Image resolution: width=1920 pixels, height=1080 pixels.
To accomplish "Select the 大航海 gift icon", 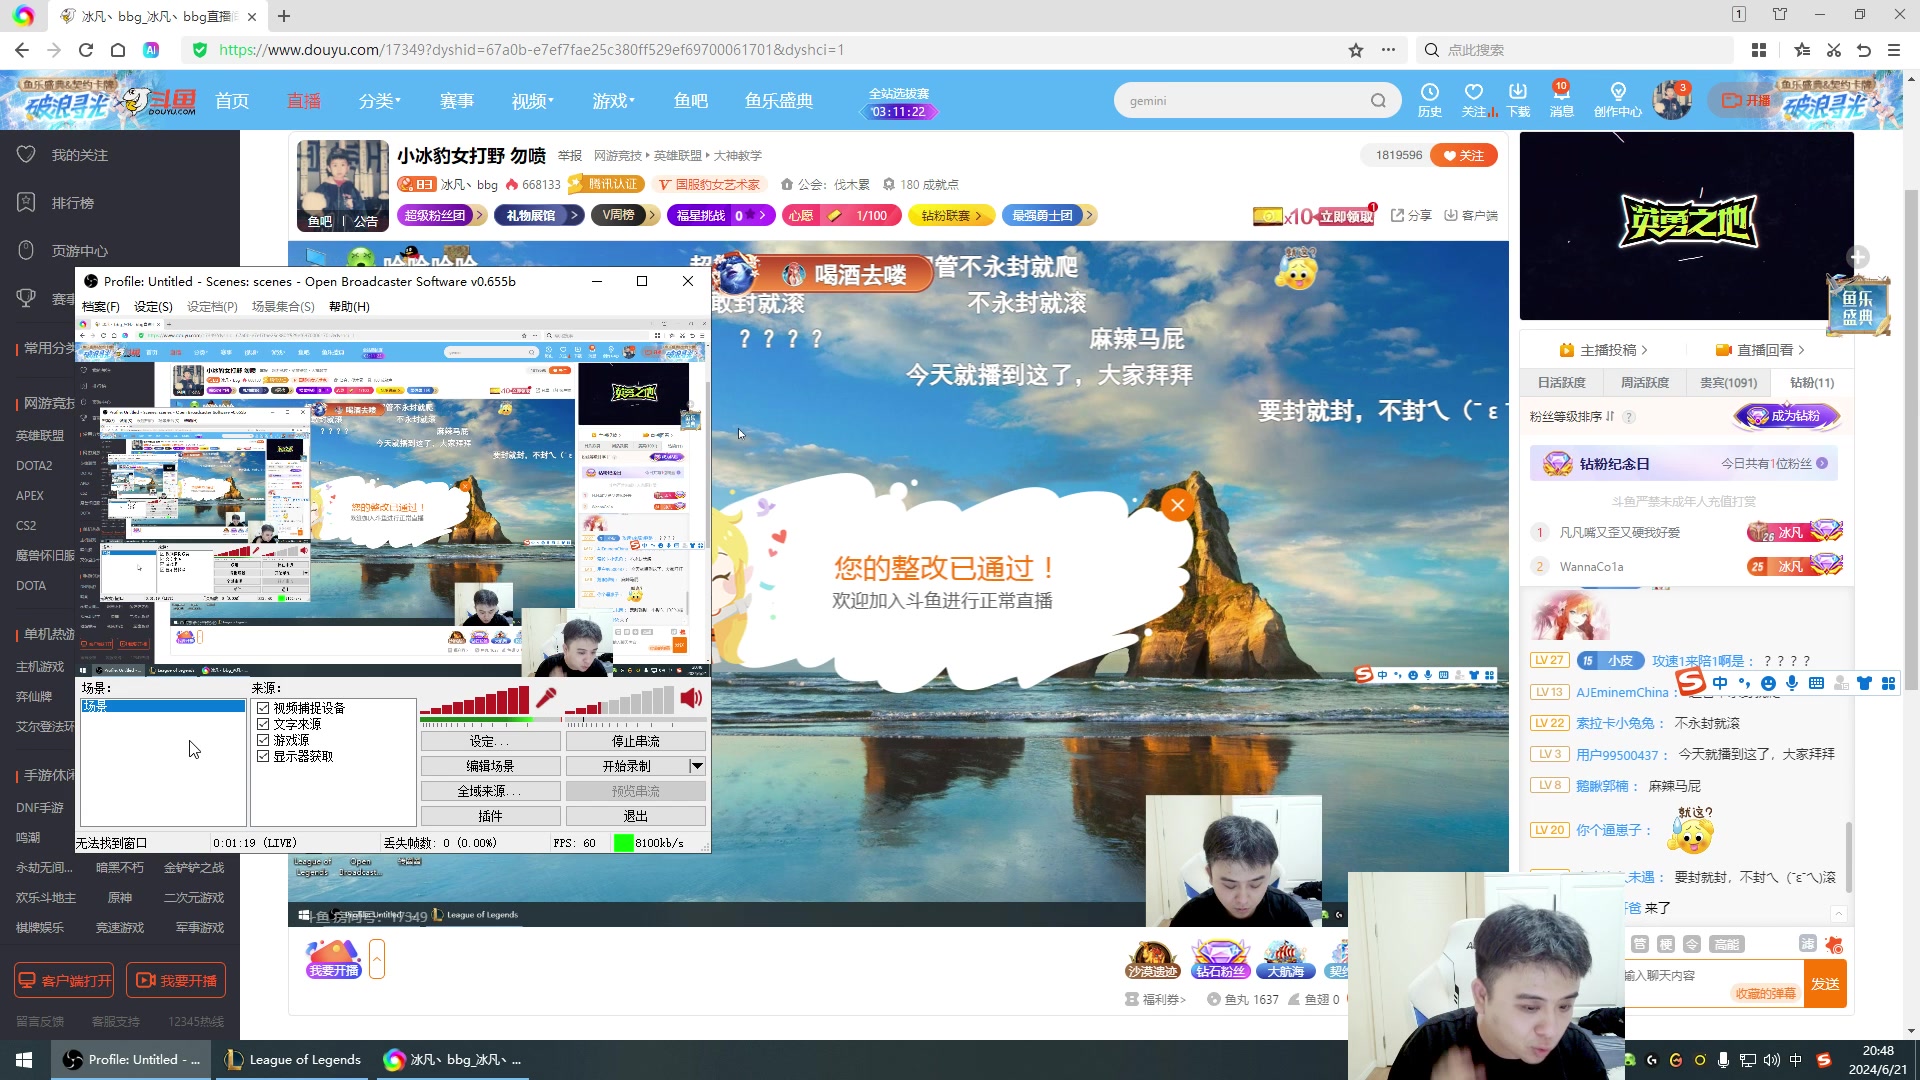I will [x=1285, y=959].
